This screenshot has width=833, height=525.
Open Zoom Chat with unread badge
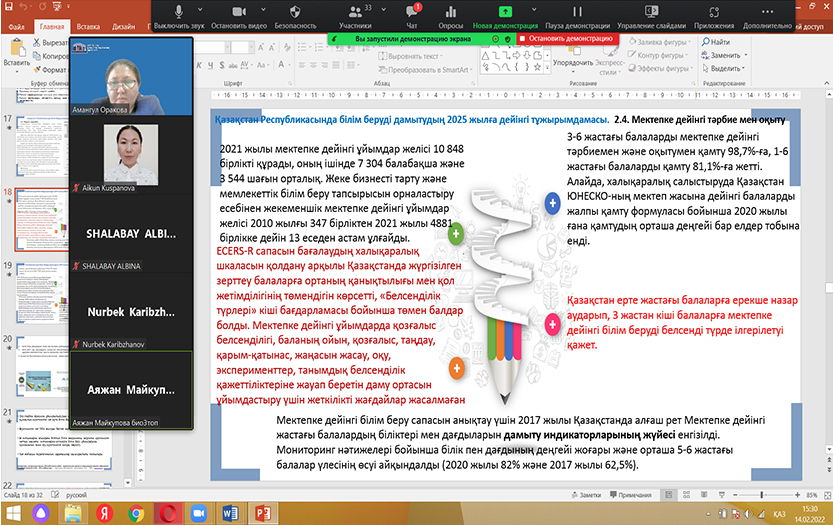point(412,15)
